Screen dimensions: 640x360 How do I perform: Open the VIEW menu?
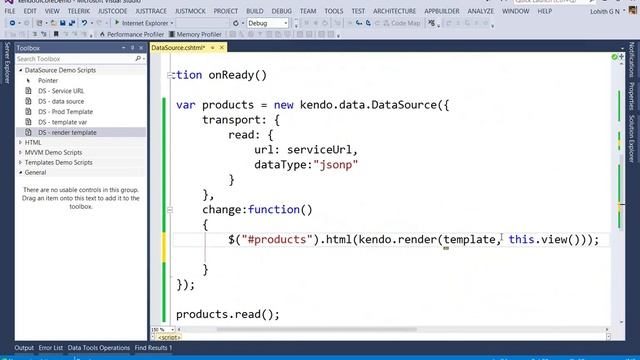pos(52,11)
